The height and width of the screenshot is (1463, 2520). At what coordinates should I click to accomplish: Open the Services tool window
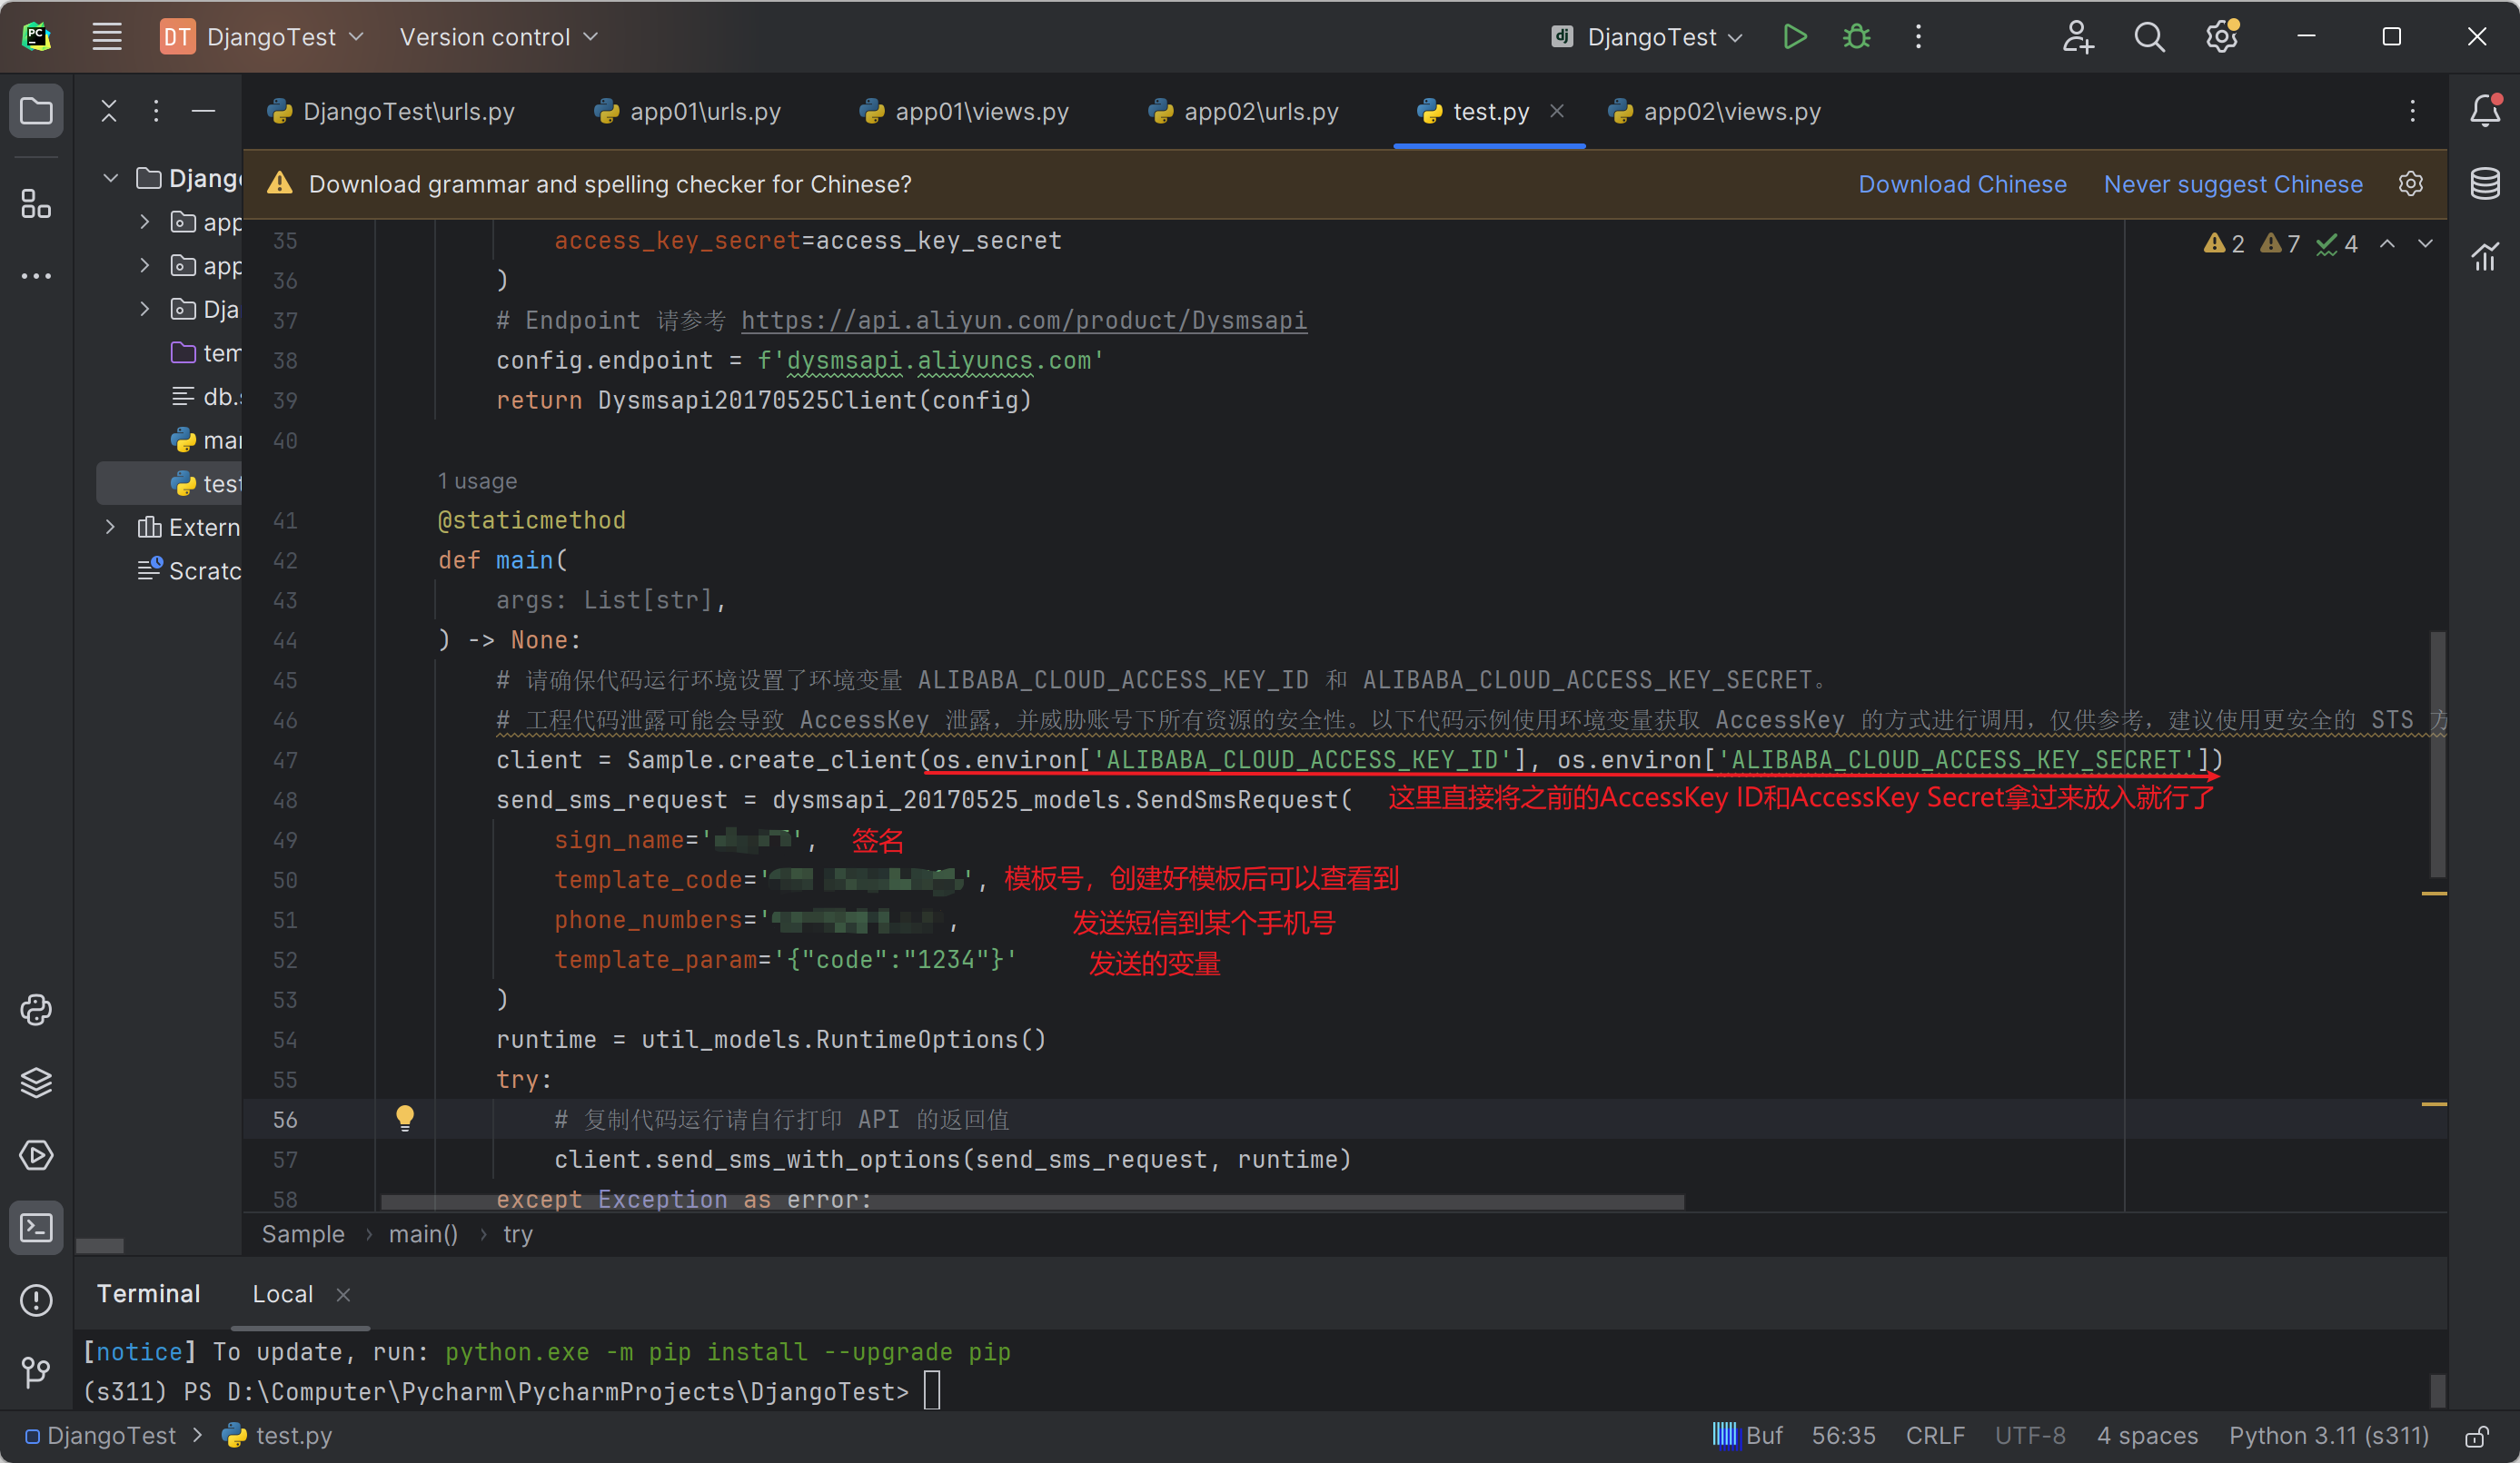click(x=36, y=1155)
